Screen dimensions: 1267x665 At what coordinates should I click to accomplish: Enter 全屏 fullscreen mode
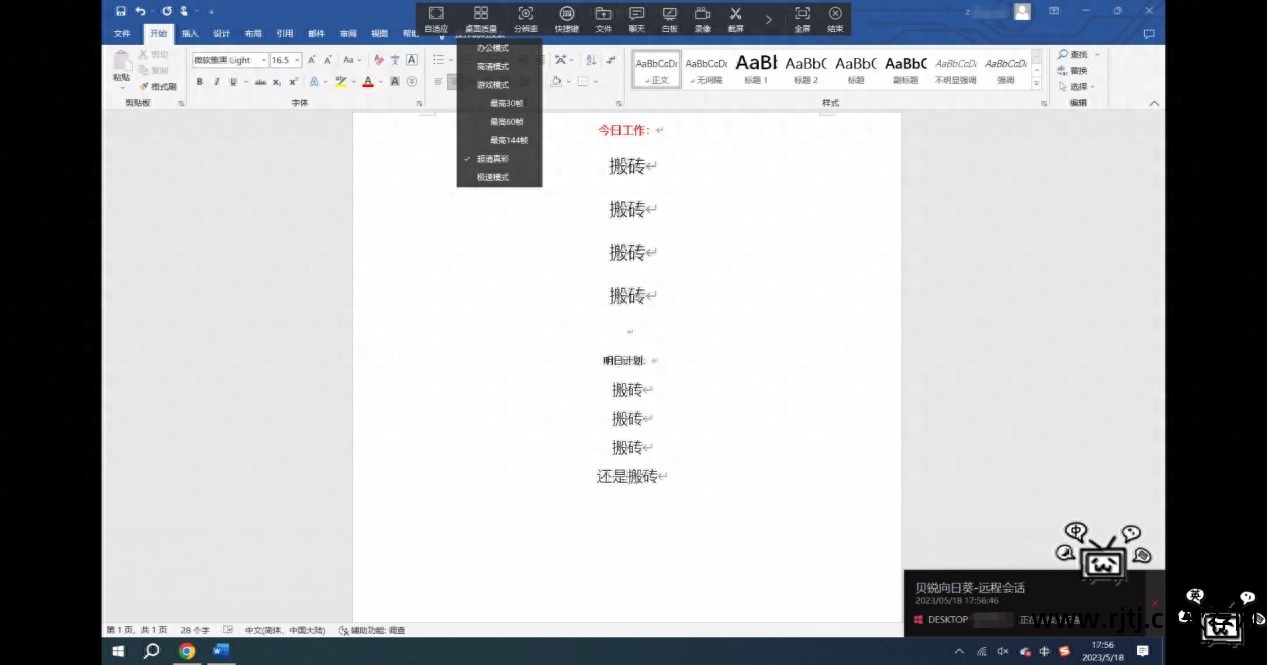click(x=802, y=14)
